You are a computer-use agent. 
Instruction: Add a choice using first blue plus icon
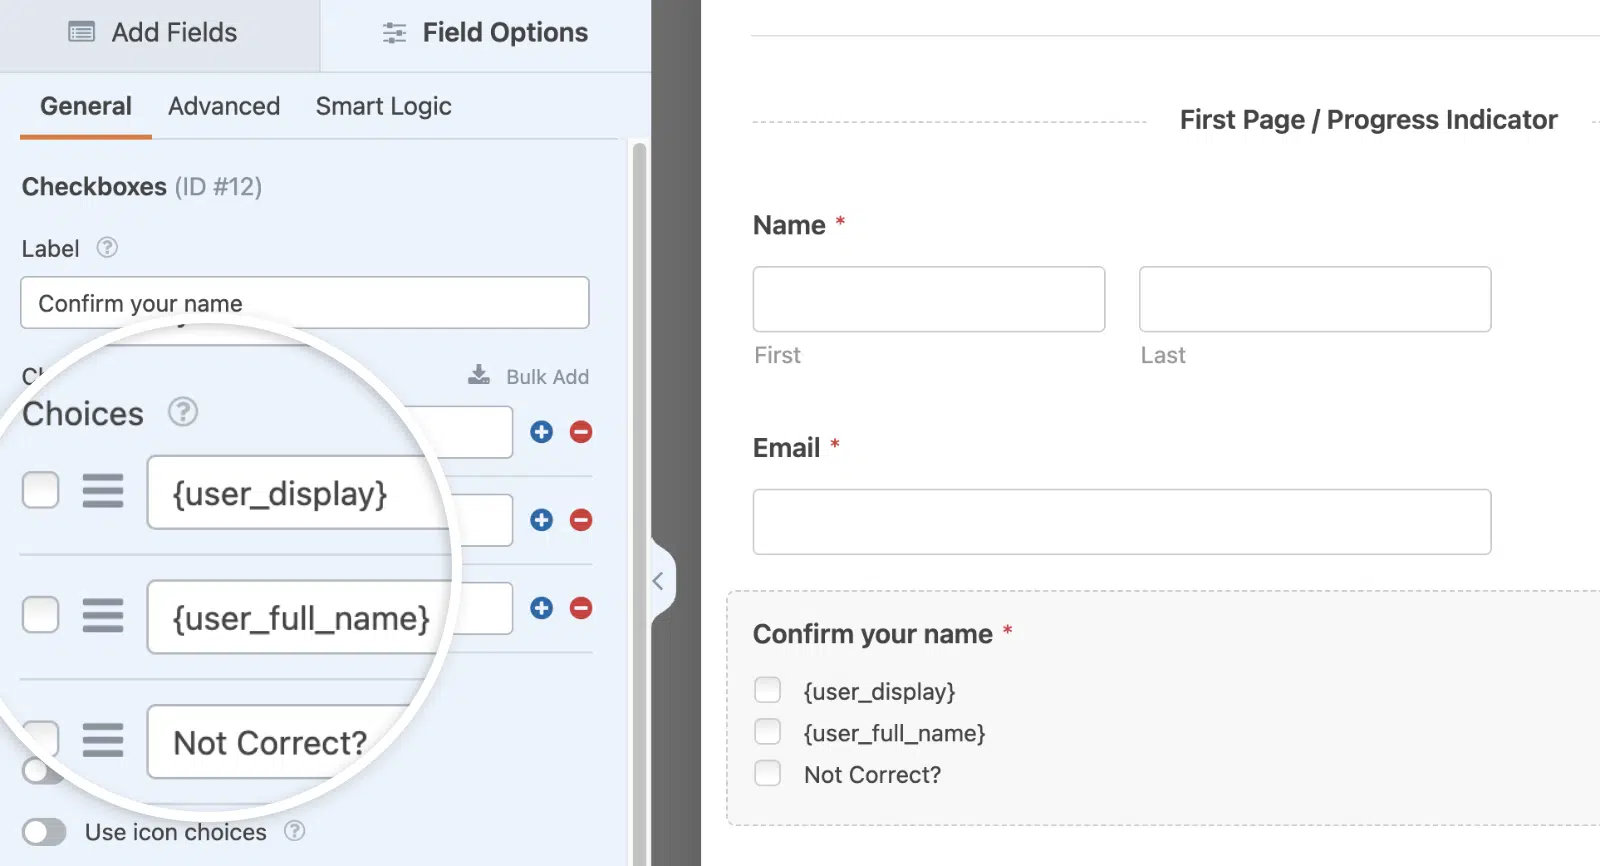click(542, 432)
